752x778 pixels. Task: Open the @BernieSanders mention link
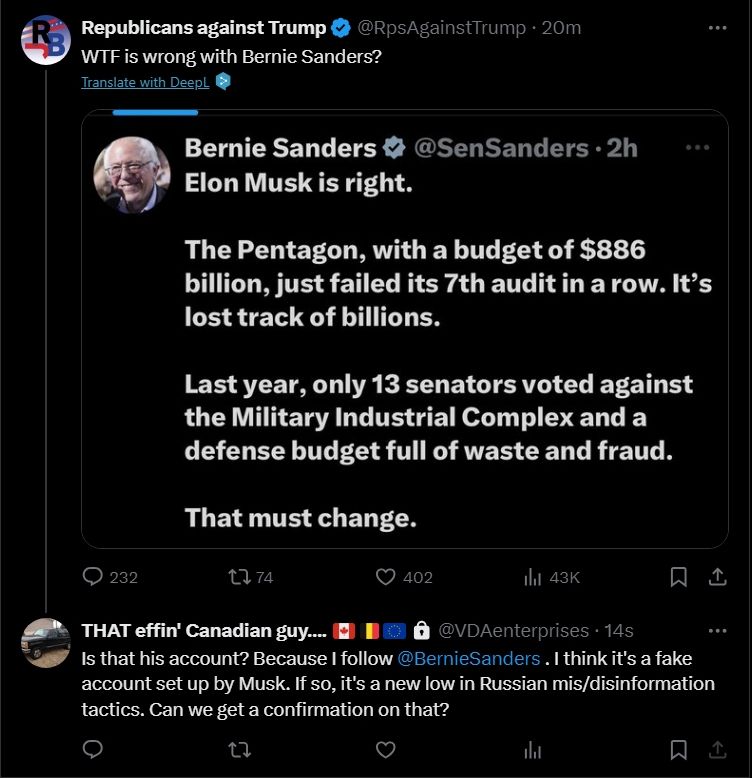tap(469, 659)
